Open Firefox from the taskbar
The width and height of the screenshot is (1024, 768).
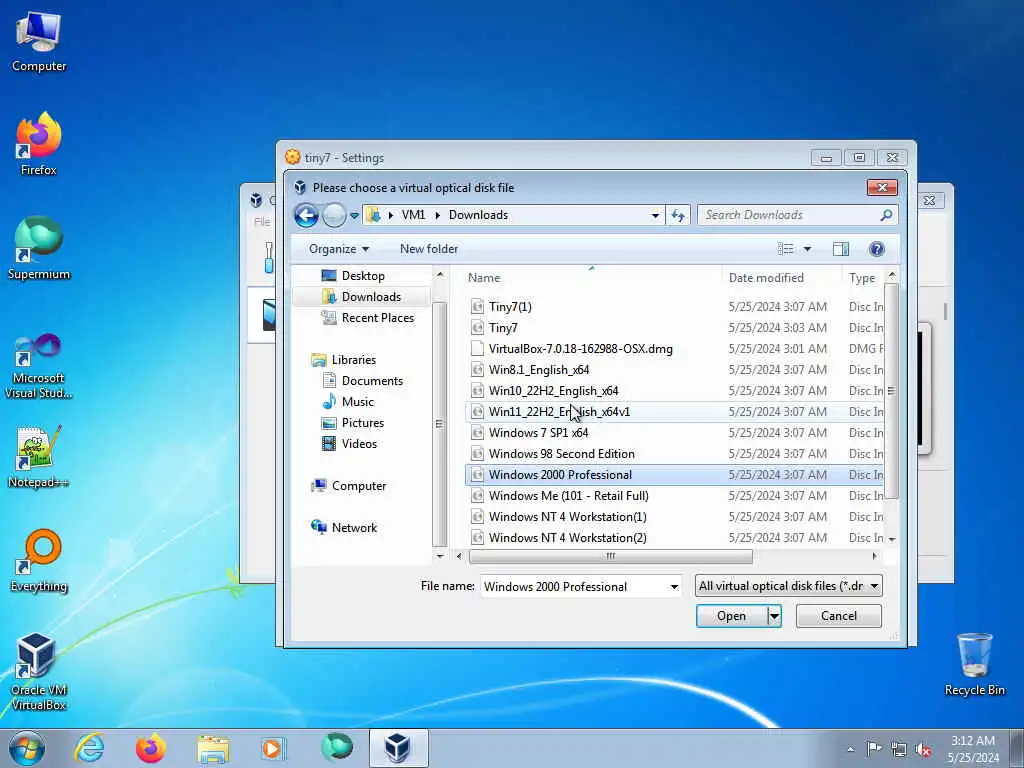(150, 748)
